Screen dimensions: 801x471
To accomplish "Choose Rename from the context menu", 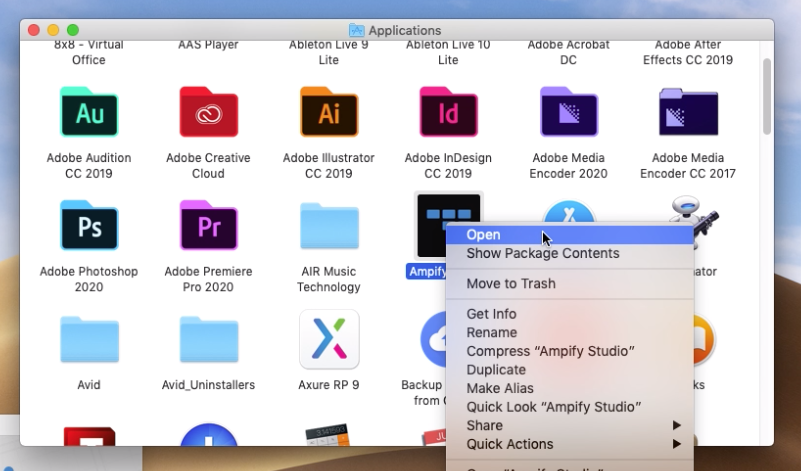I will pyautogui.click(x=570, y=333).
